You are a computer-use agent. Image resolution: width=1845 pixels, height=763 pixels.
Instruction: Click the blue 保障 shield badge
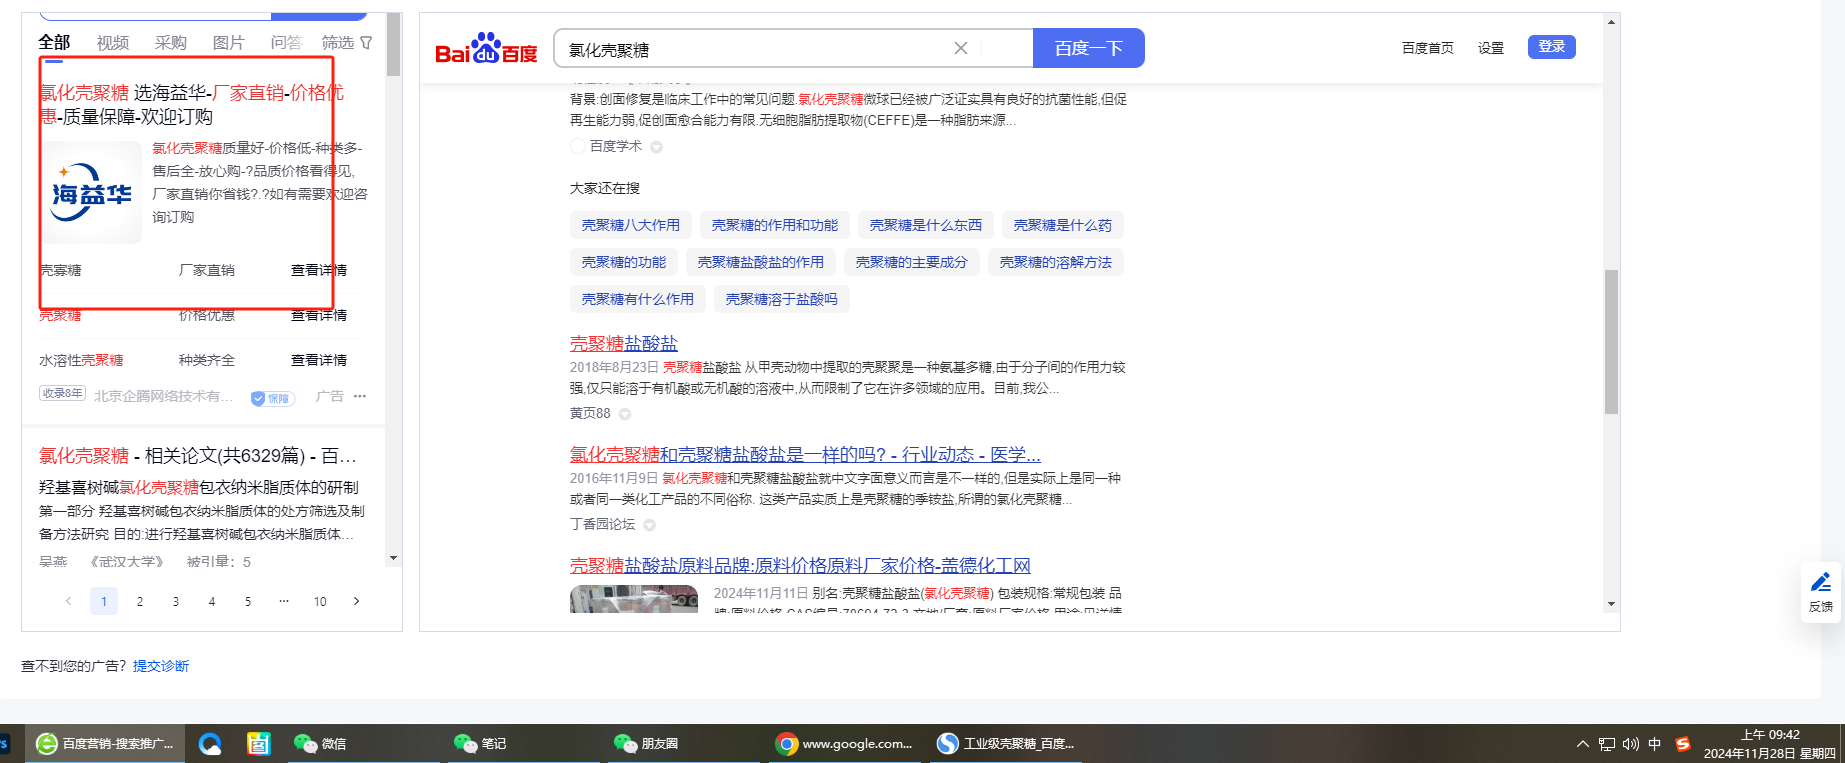[271, 398]
